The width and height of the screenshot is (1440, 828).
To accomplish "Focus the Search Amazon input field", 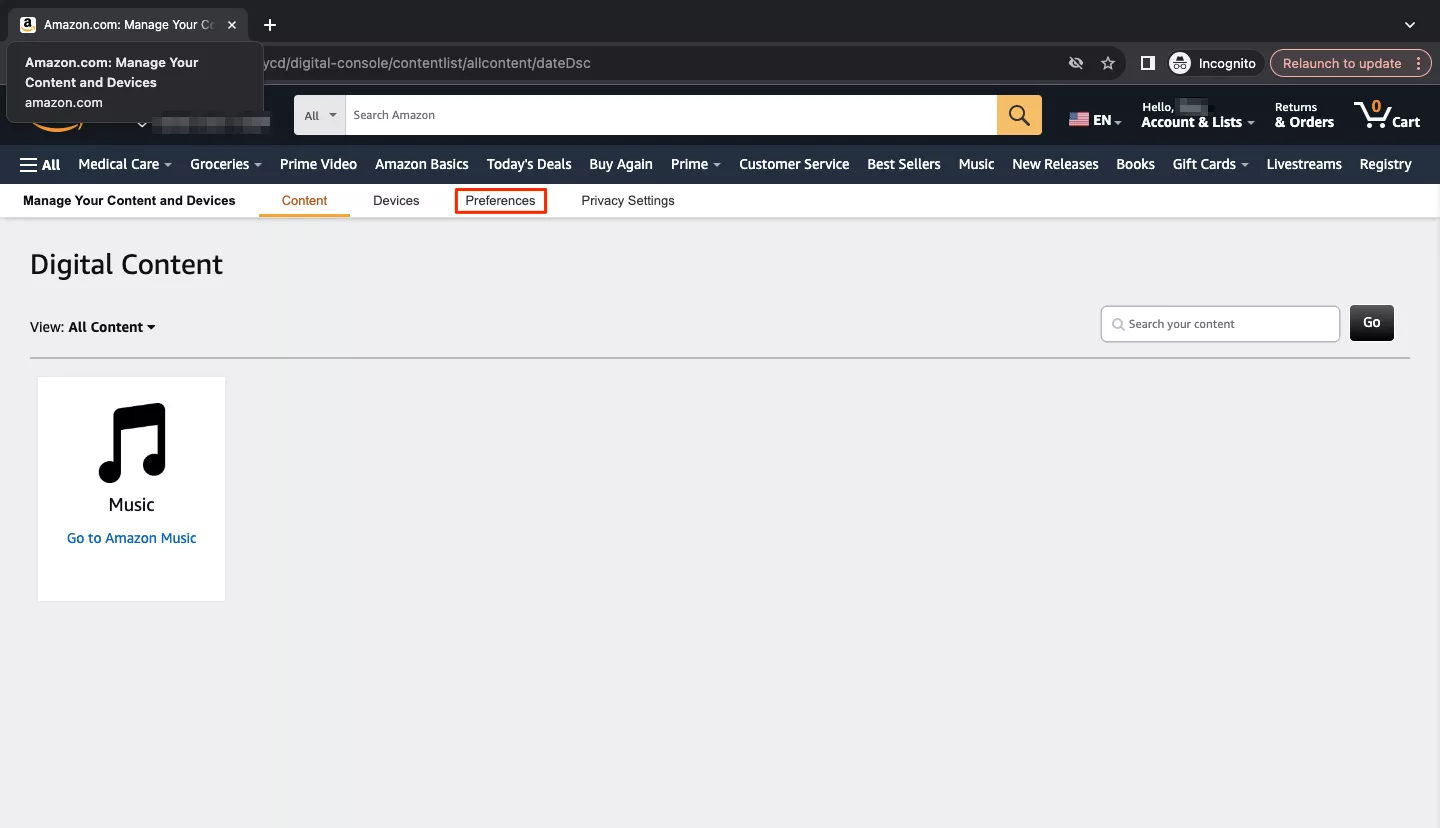I will point(671,115).
